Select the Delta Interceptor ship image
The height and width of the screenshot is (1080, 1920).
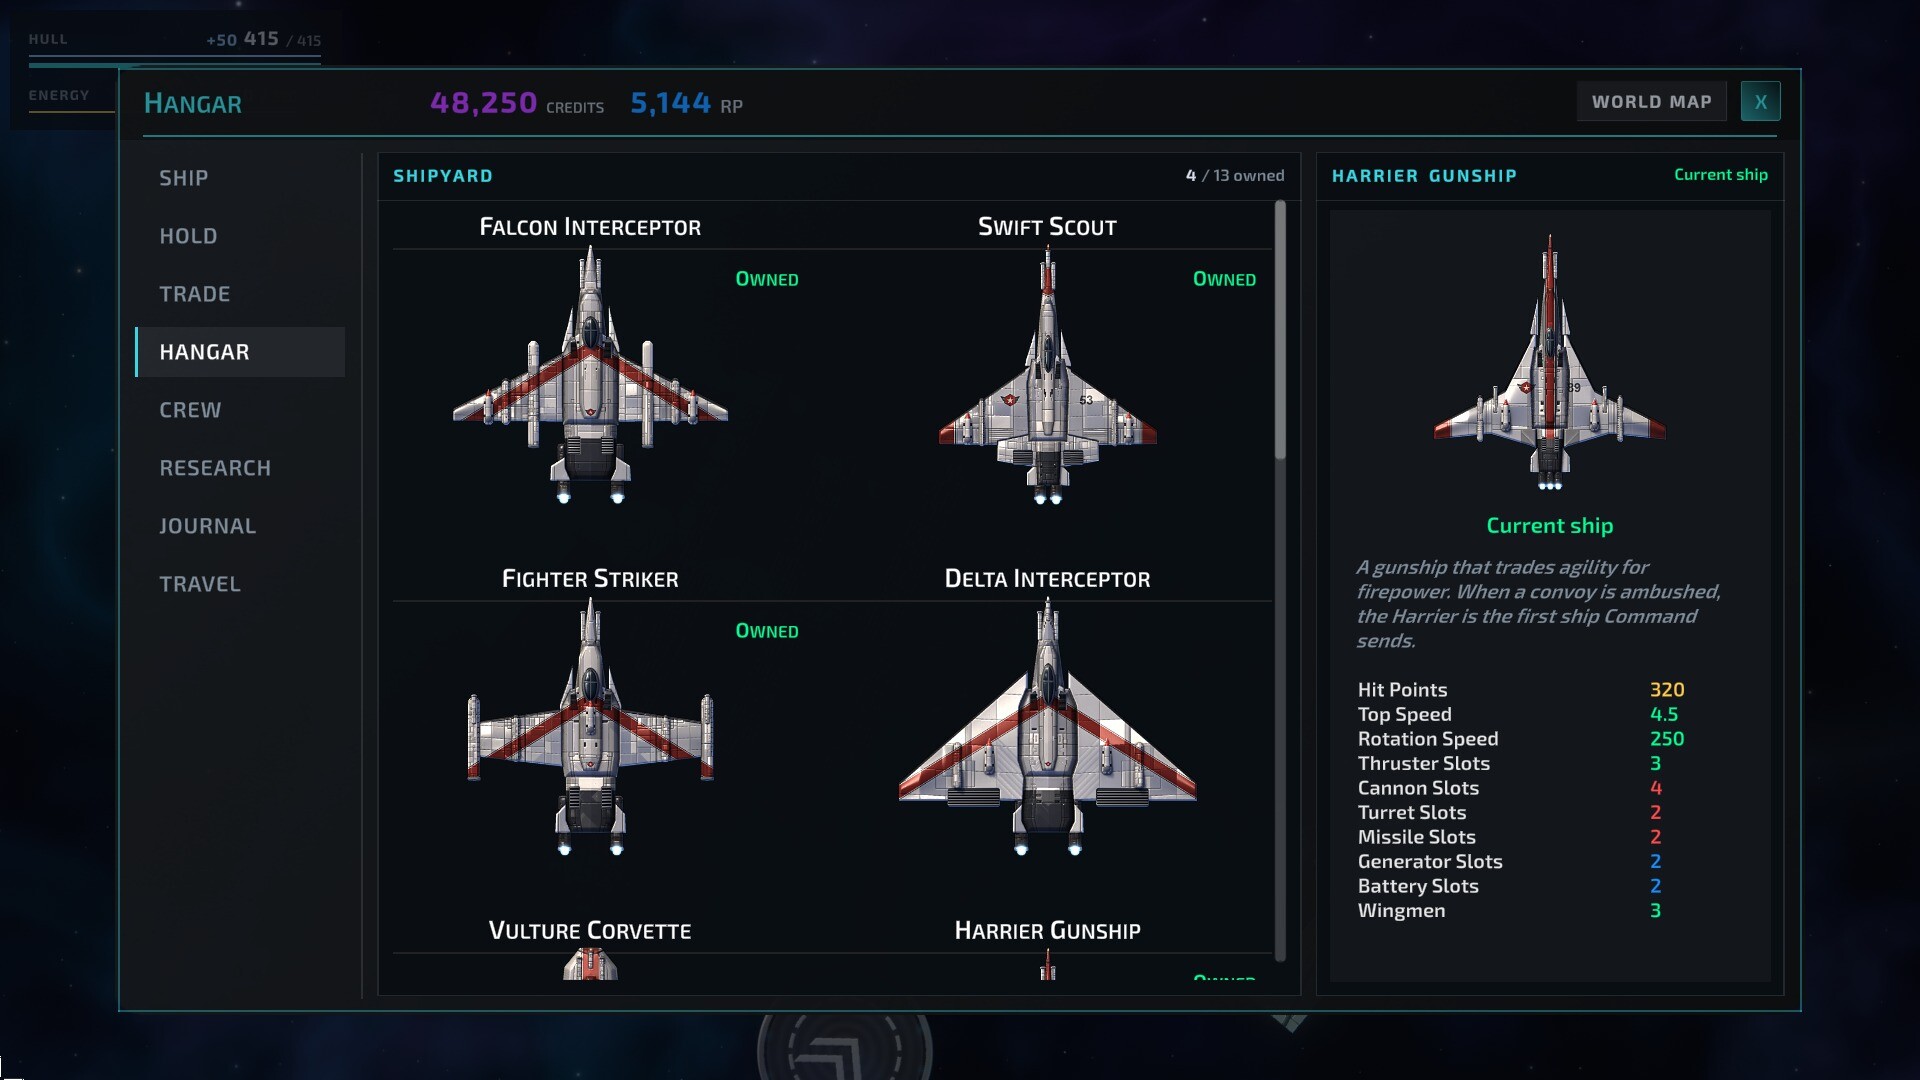[x=1047, y=727]
